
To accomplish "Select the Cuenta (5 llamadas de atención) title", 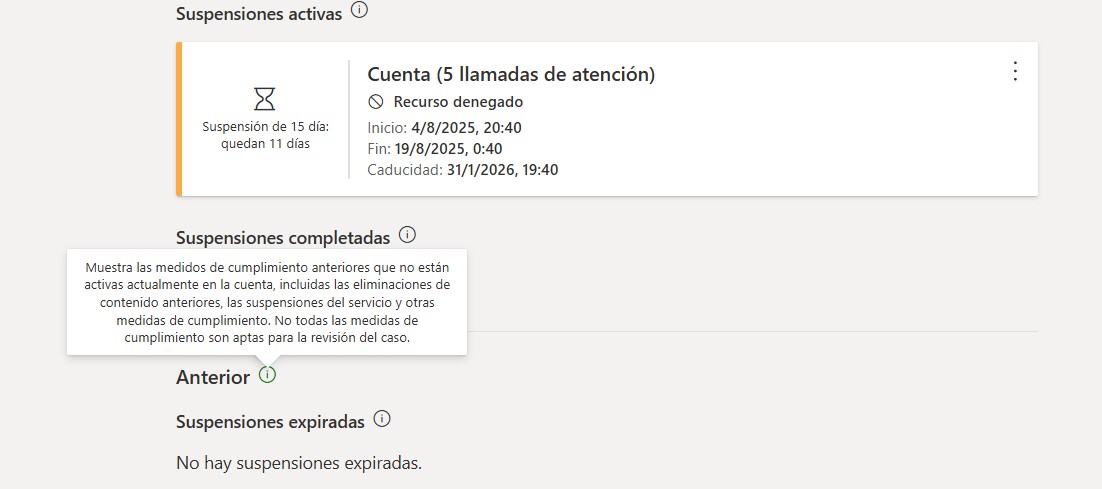I will (x=511, y=74).
